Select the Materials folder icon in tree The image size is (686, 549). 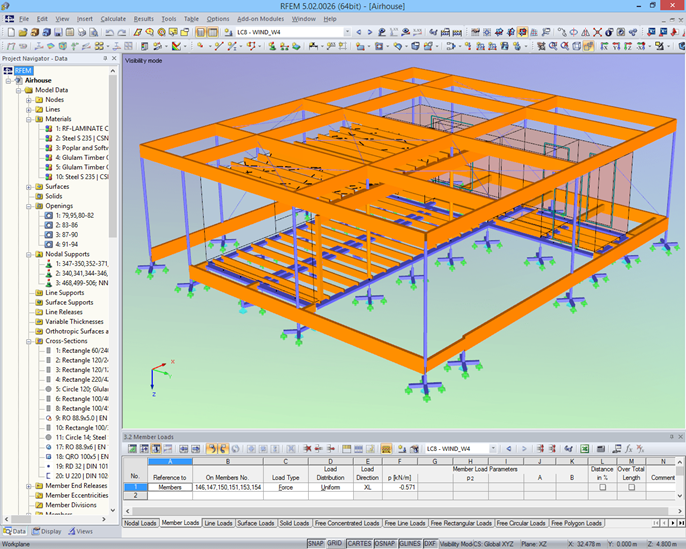click(x=38, y=119)
